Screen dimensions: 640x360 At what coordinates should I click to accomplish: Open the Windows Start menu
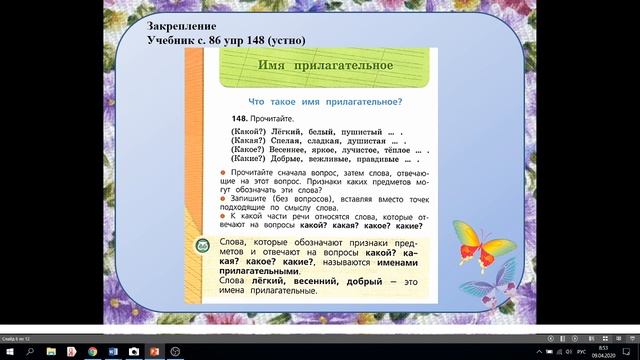9,352
